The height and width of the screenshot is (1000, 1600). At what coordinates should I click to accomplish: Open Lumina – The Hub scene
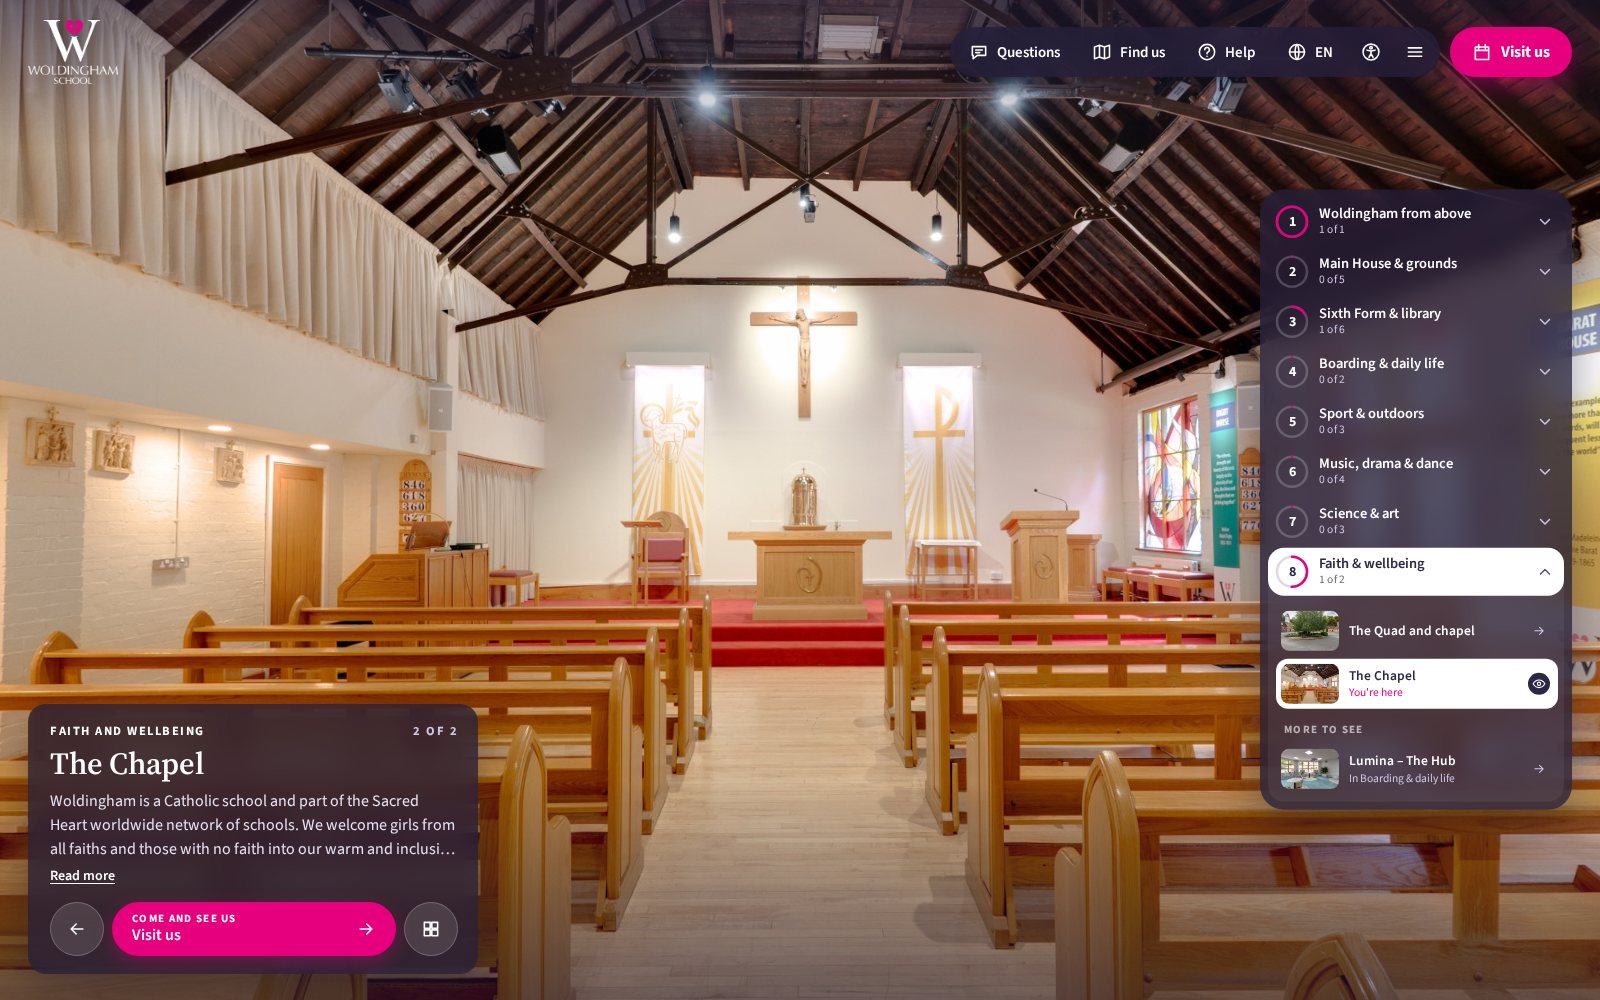pos(1416,769)
